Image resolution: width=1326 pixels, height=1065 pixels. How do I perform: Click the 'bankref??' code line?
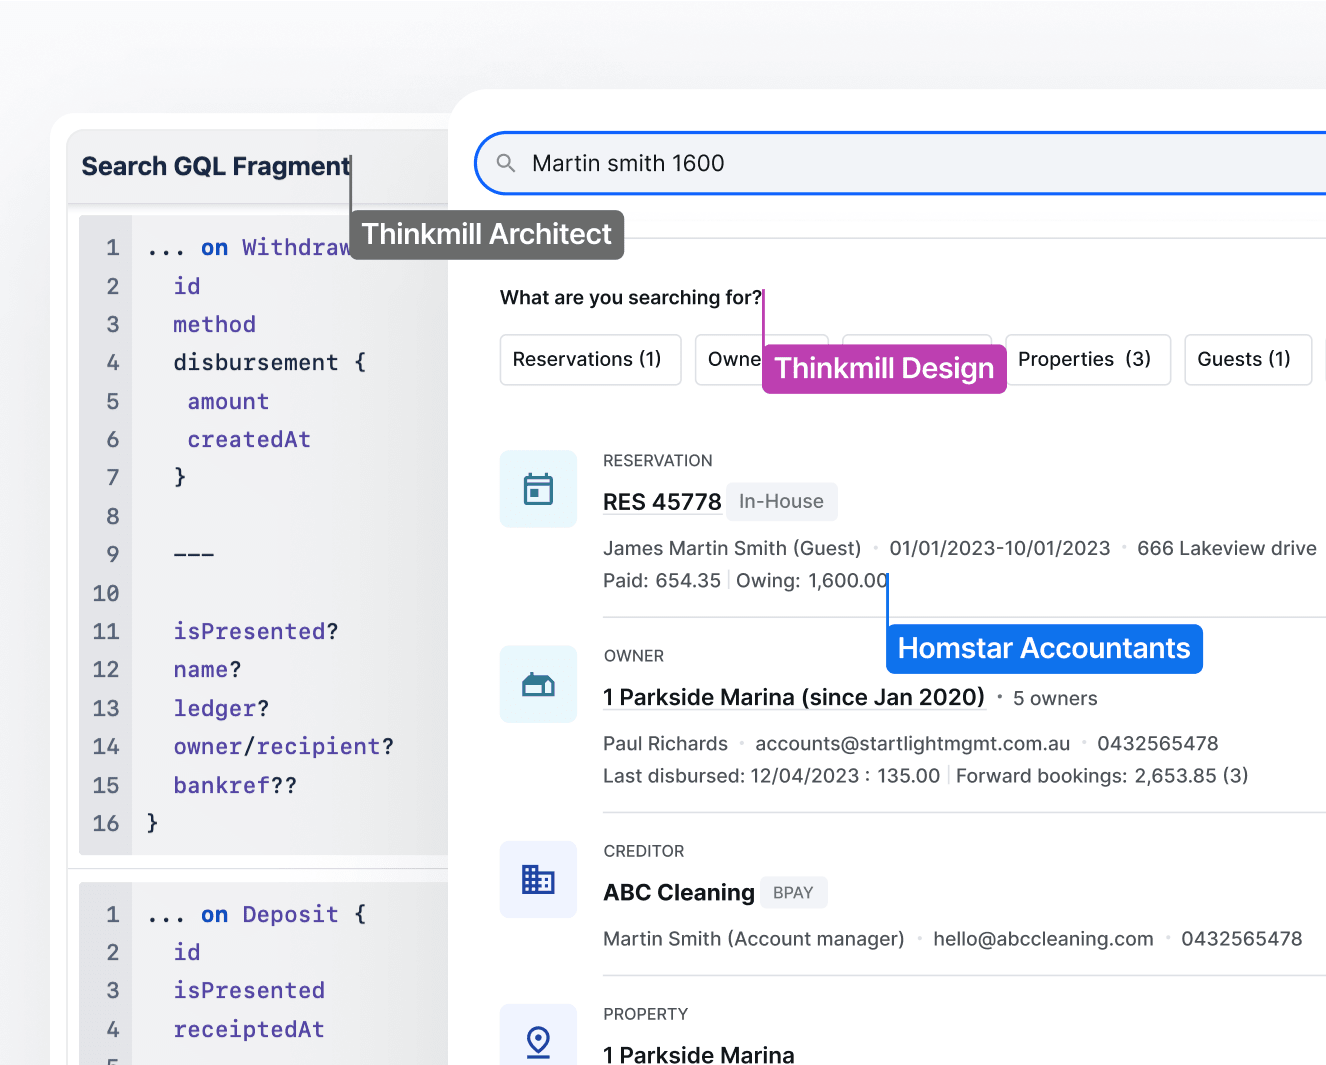pos(235,785)
